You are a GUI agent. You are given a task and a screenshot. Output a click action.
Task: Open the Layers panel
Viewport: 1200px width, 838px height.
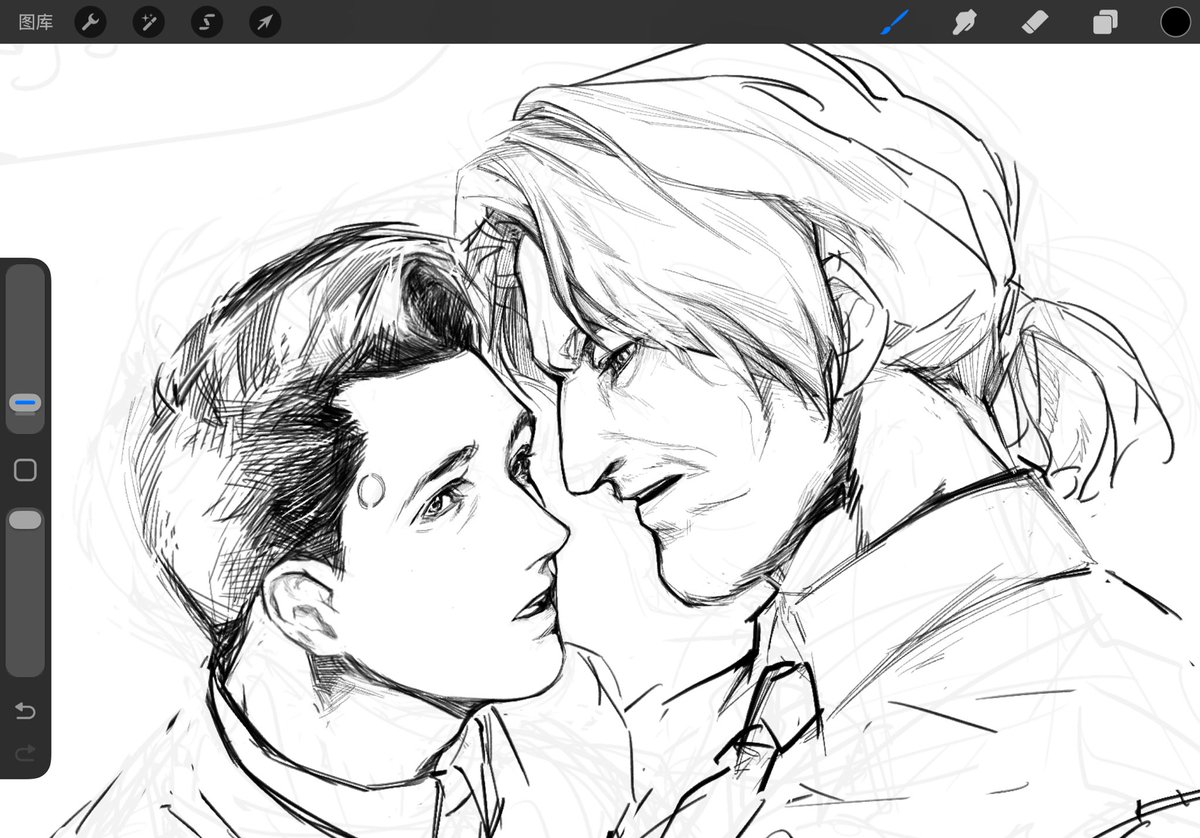pyautogui.click(x=1105, y=22)
